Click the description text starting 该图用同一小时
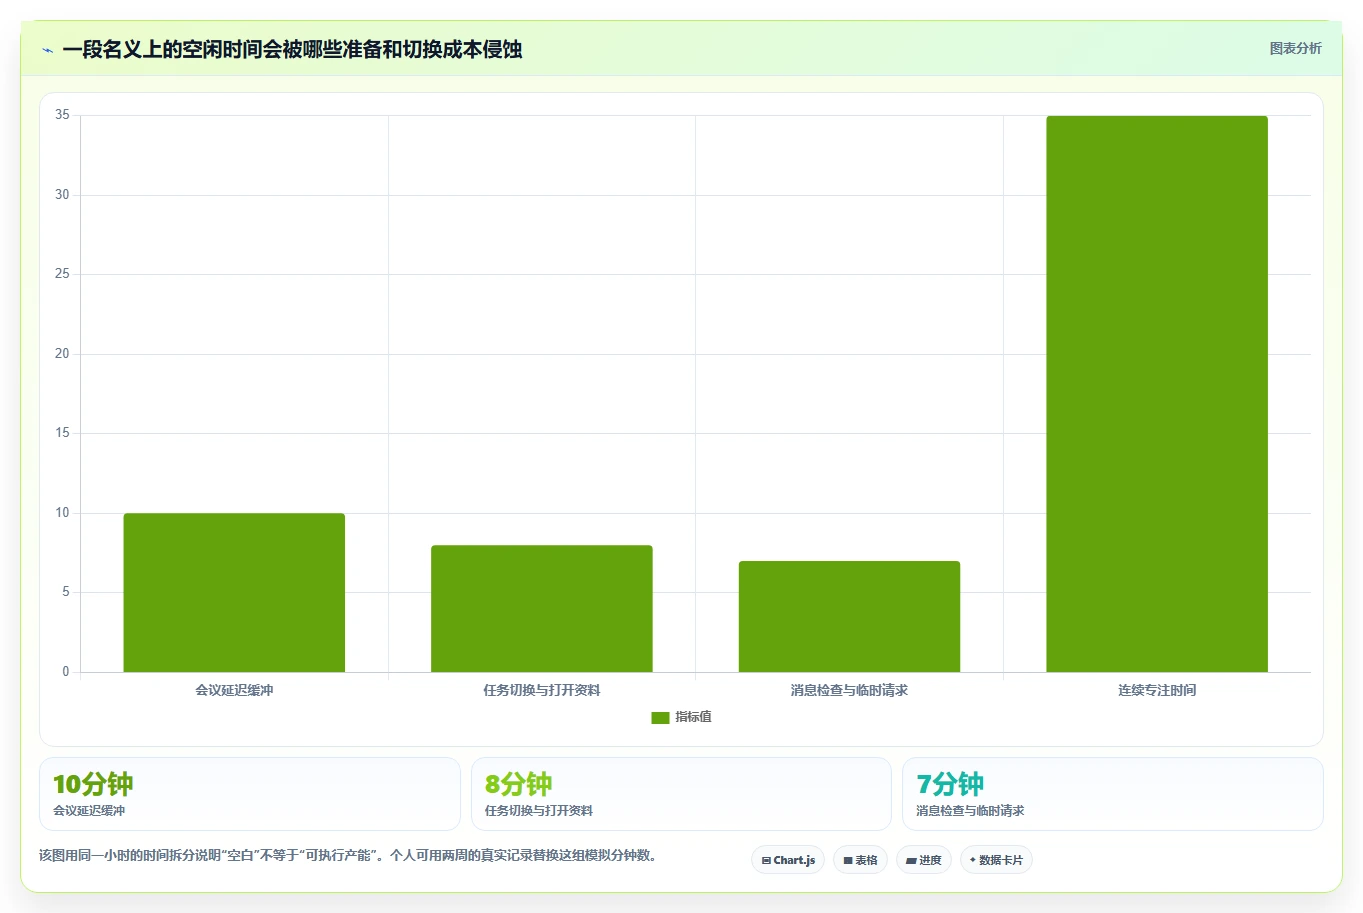The width and height of the screenshot is (1363, 913). pyautogui.click(x=350, y=855)
